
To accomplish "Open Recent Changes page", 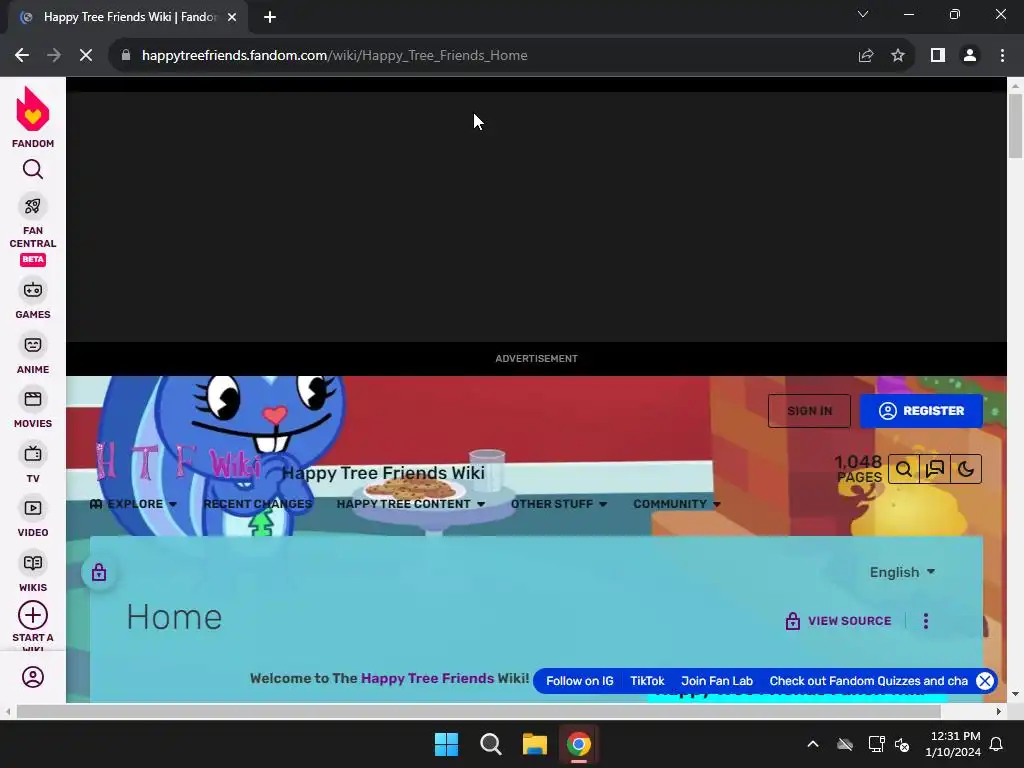I will pyautogui.click(x=258, y=504).
